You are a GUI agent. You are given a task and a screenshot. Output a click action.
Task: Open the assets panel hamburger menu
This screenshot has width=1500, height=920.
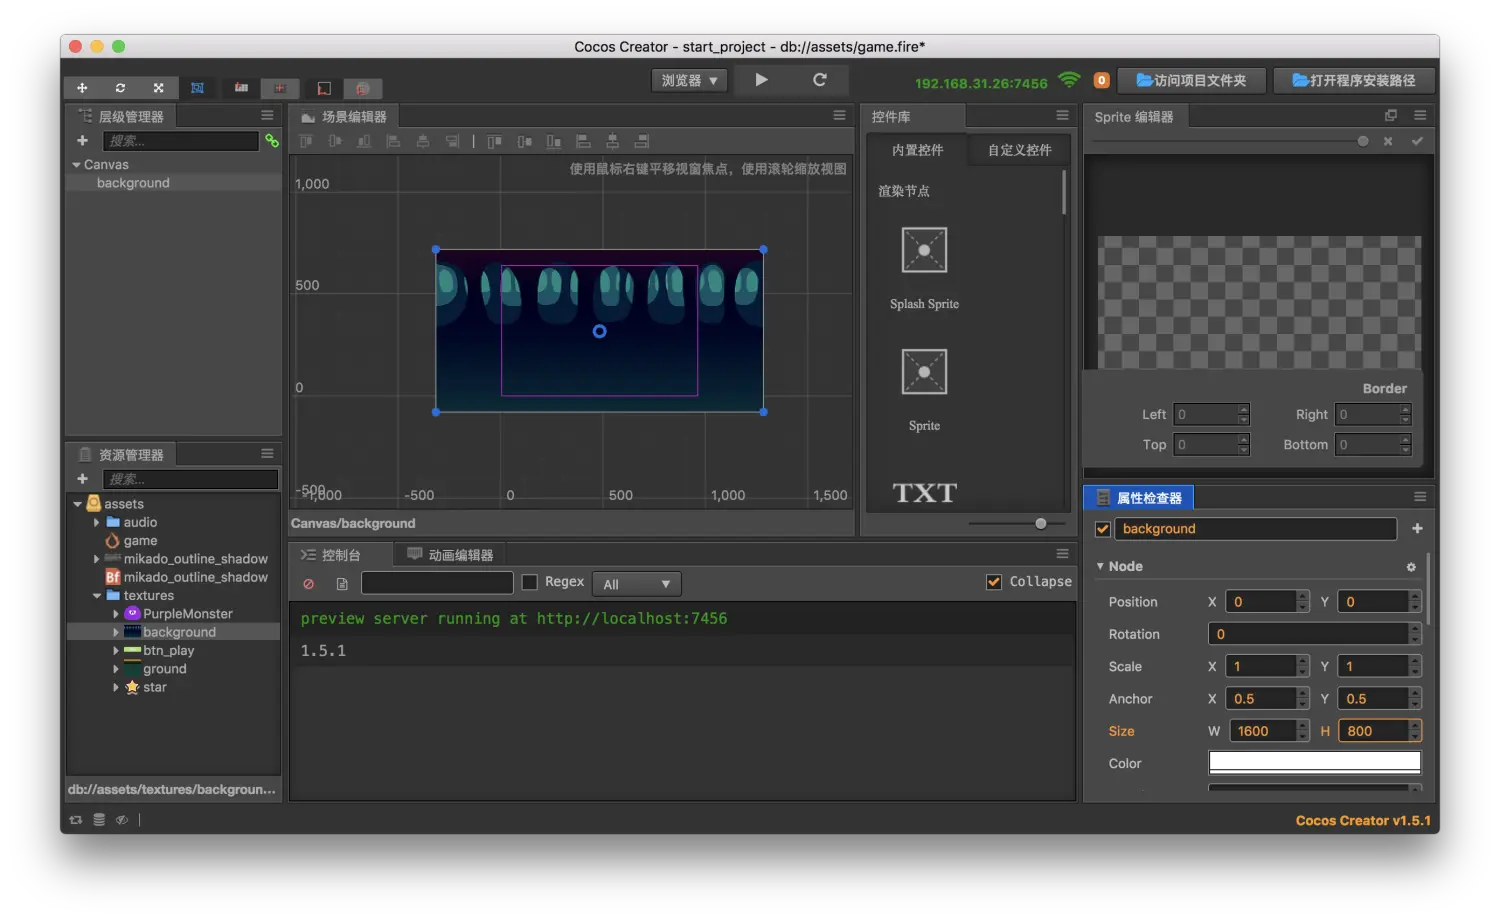point(267,454)
